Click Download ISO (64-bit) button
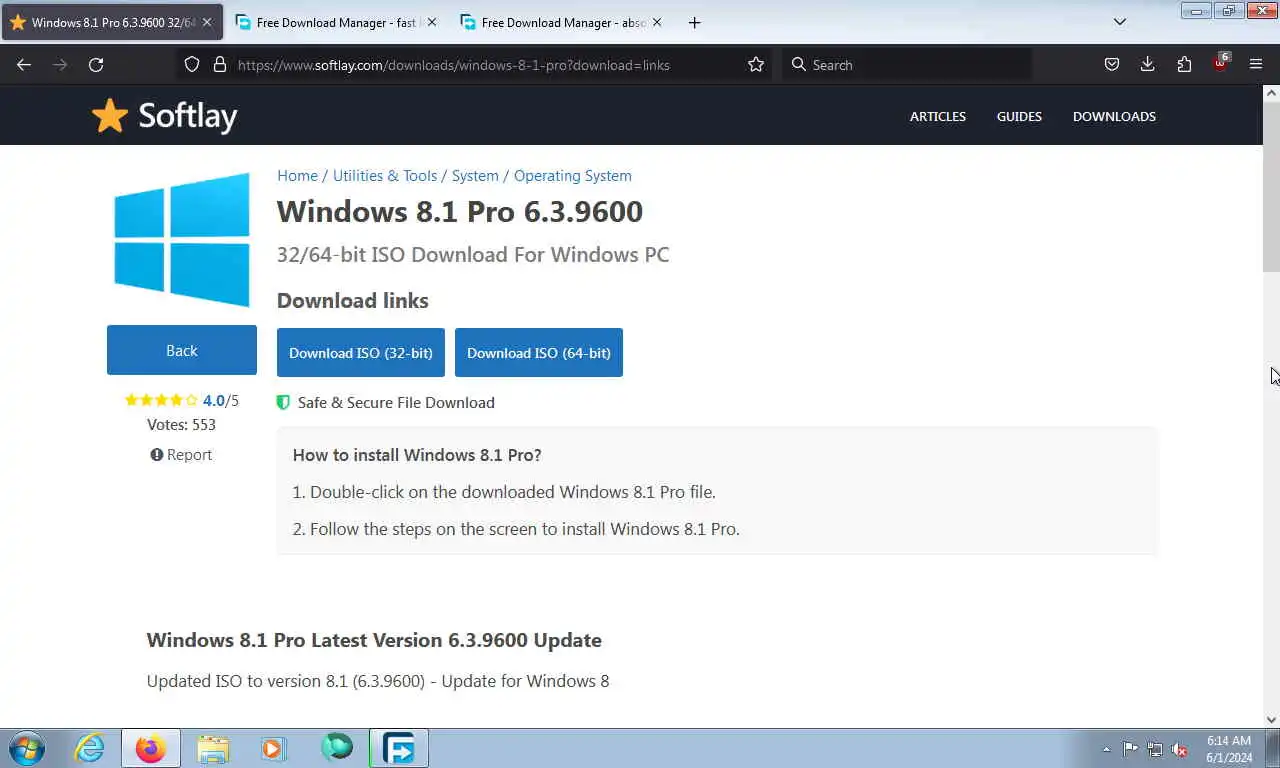 point(539,353)
